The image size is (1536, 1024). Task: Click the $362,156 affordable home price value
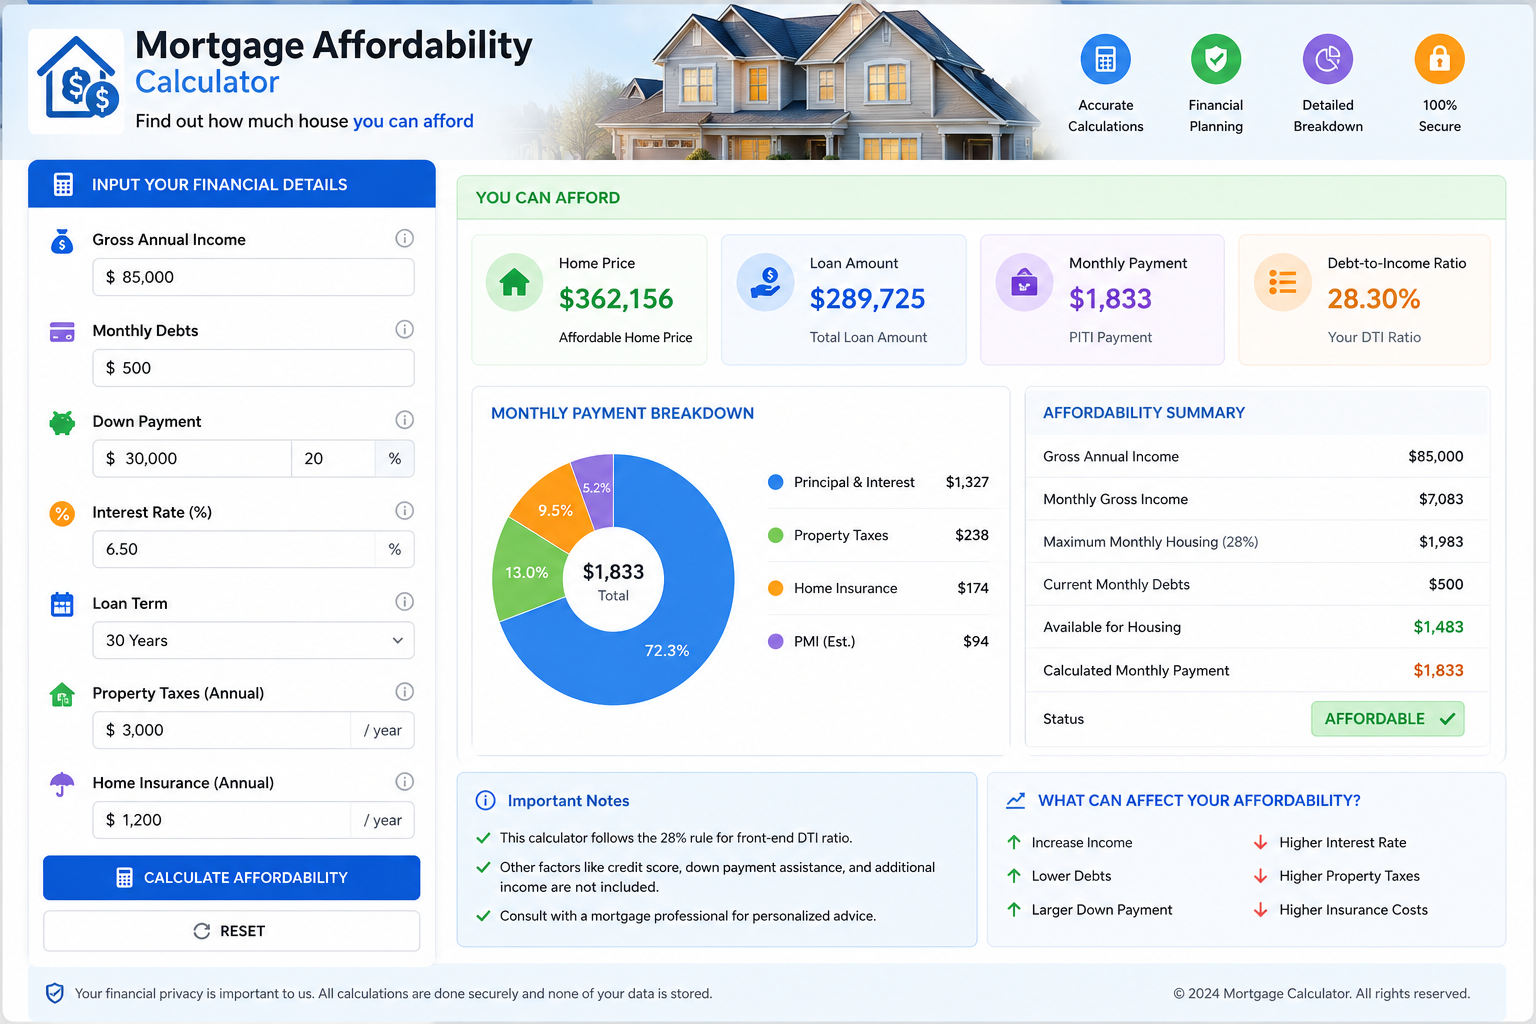coord(616,299)
